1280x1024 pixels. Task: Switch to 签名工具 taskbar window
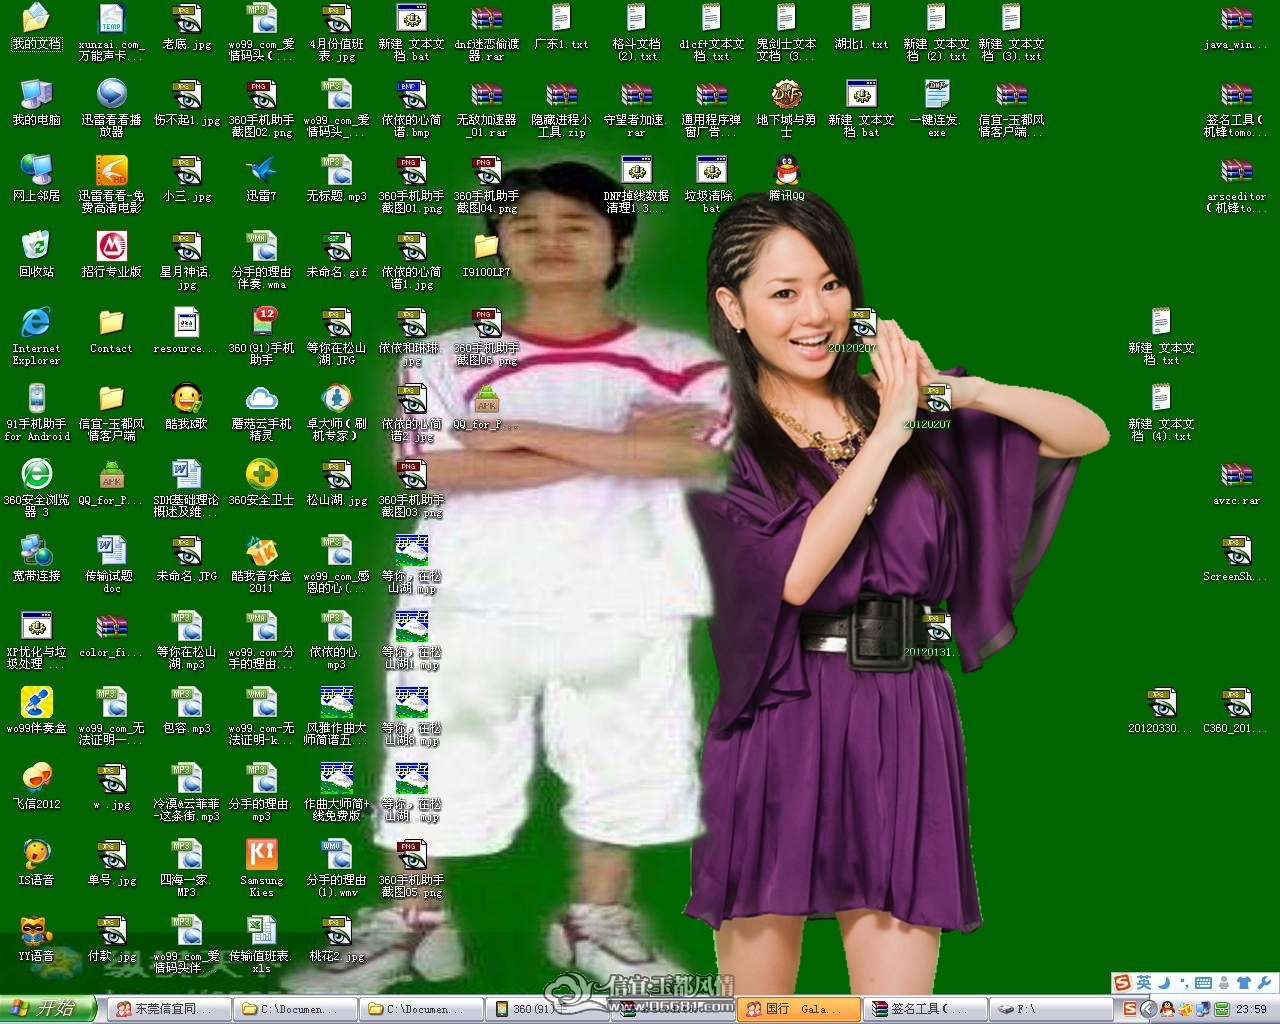coord(925,1009)
